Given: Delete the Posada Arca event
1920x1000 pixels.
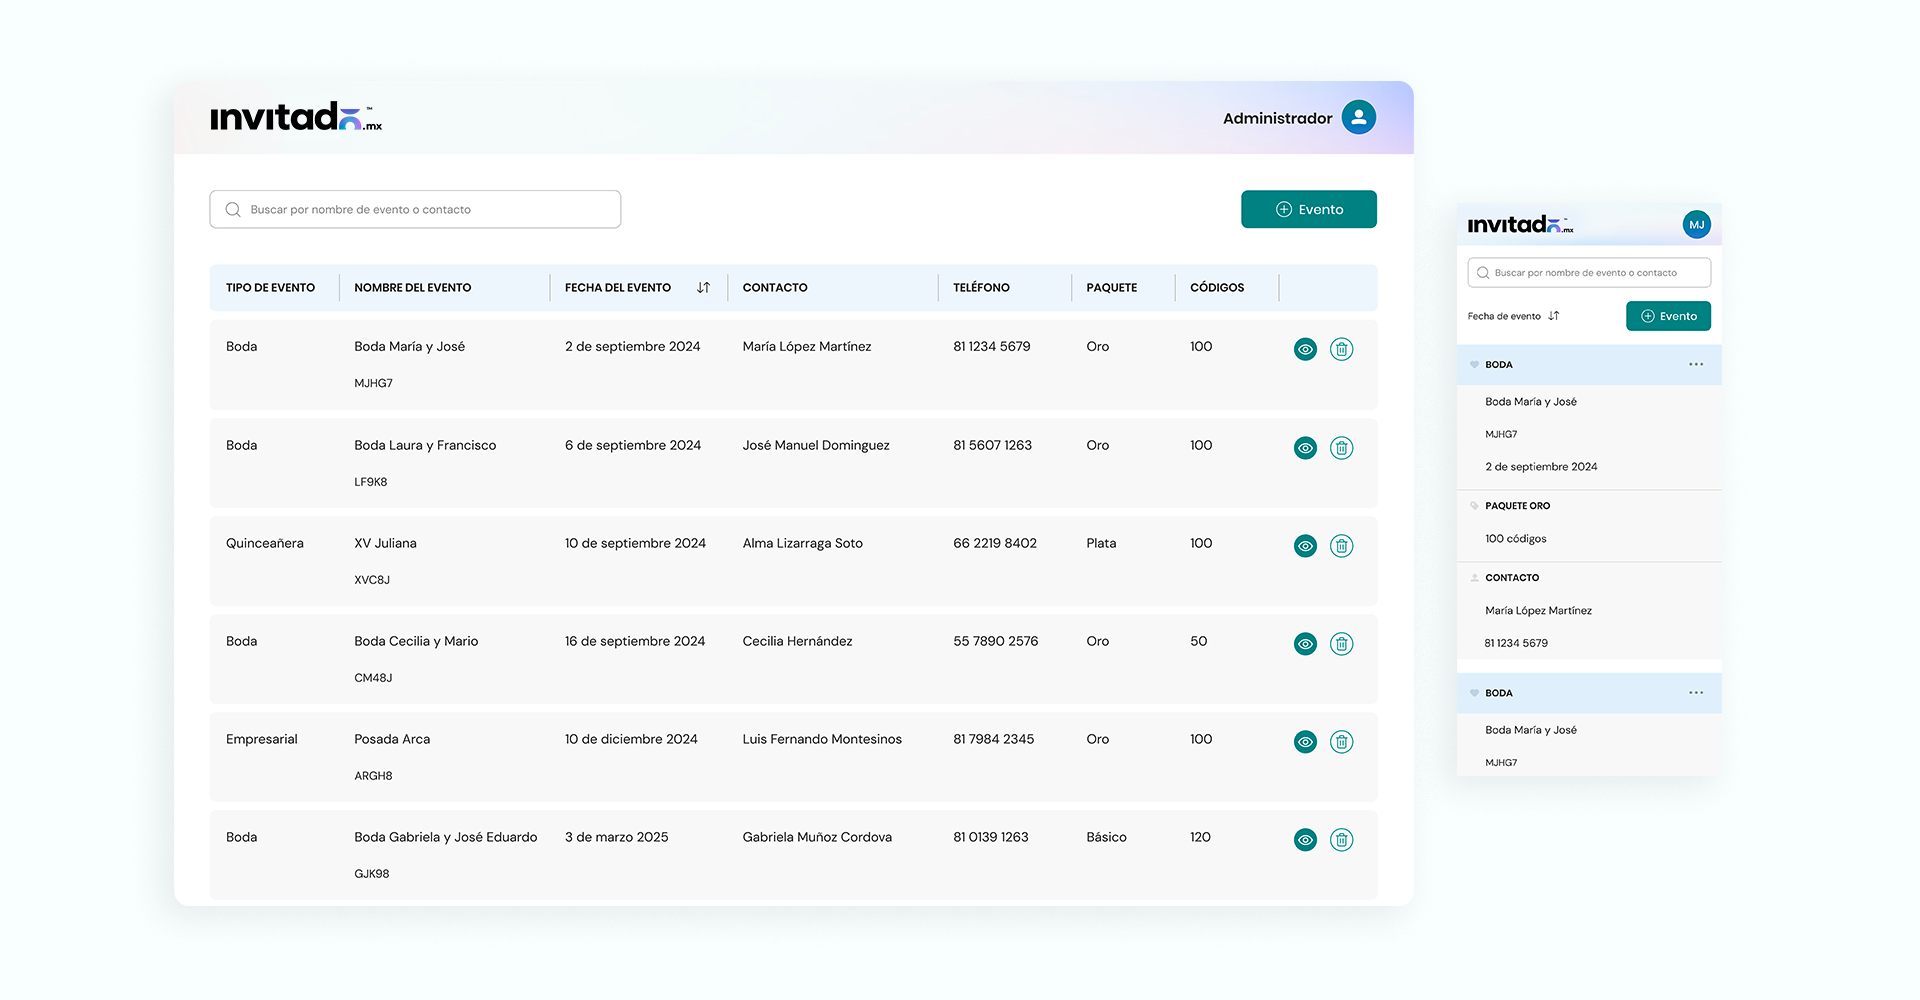Looking at the screenshot, I should (1341, 742).
